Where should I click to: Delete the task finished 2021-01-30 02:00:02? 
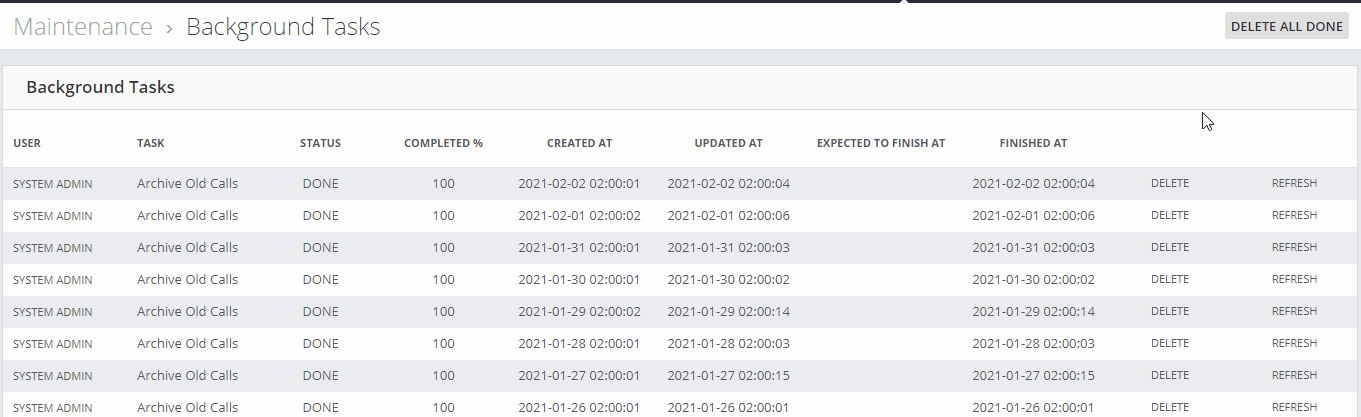[1170, 280]
